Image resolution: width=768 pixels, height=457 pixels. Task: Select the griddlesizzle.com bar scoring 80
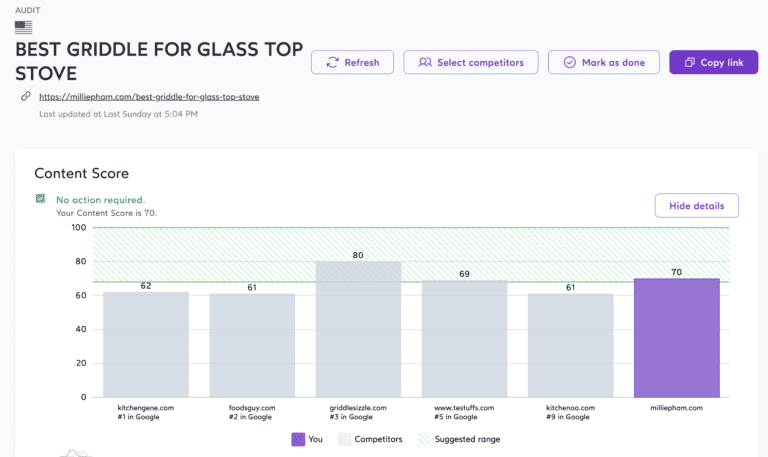[x=358, y=329]
